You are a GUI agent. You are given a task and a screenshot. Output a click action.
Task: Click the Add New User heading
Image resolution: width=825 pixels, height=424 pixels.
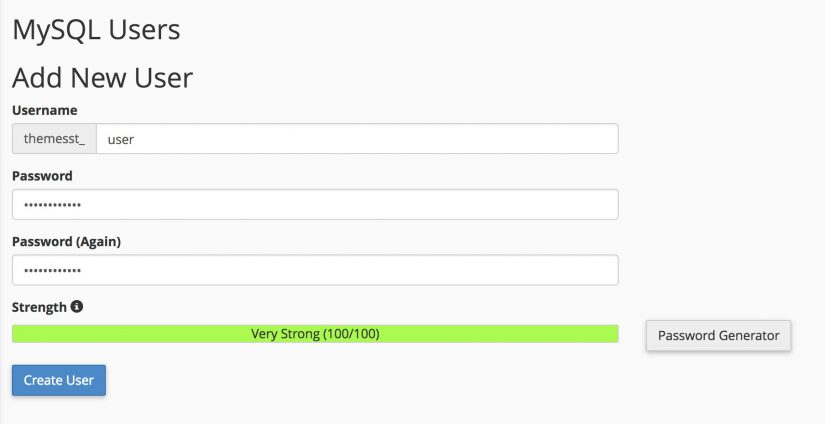pos(103,78)
